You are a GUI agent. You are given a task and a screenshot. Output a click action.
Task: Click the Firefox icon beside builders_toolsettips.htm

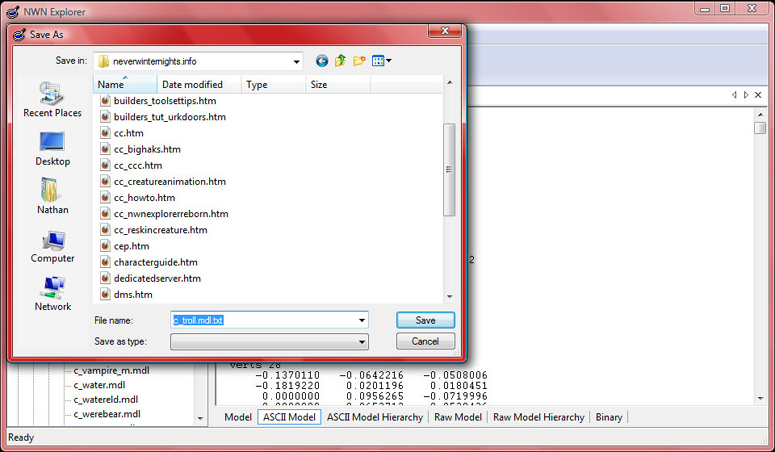[x=105, y=101]
